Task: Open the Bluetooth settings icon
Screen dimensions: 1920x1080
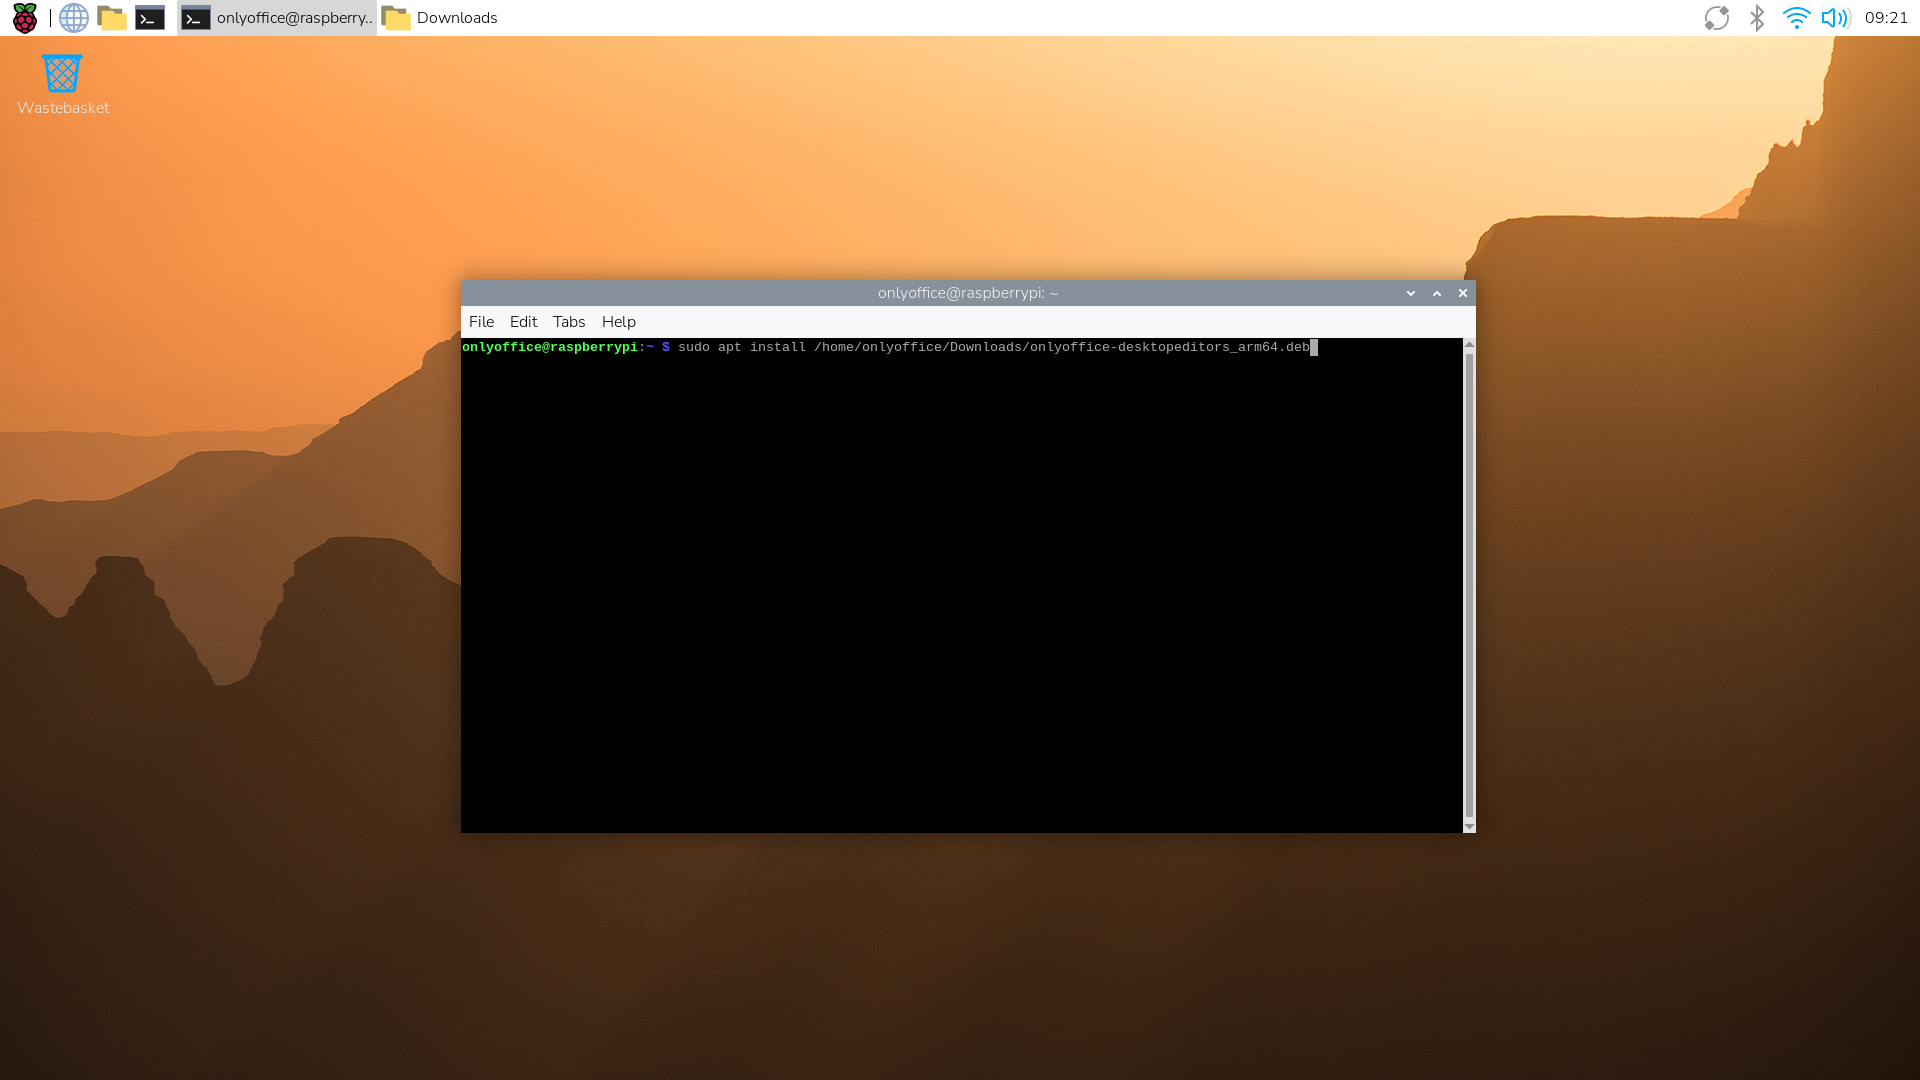Action: click(x=1757, y=17)
